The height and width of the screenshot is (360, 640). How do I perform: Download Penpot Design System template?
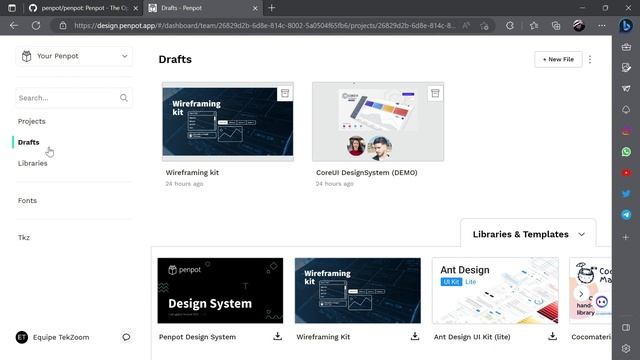click(x=278, y=336)
